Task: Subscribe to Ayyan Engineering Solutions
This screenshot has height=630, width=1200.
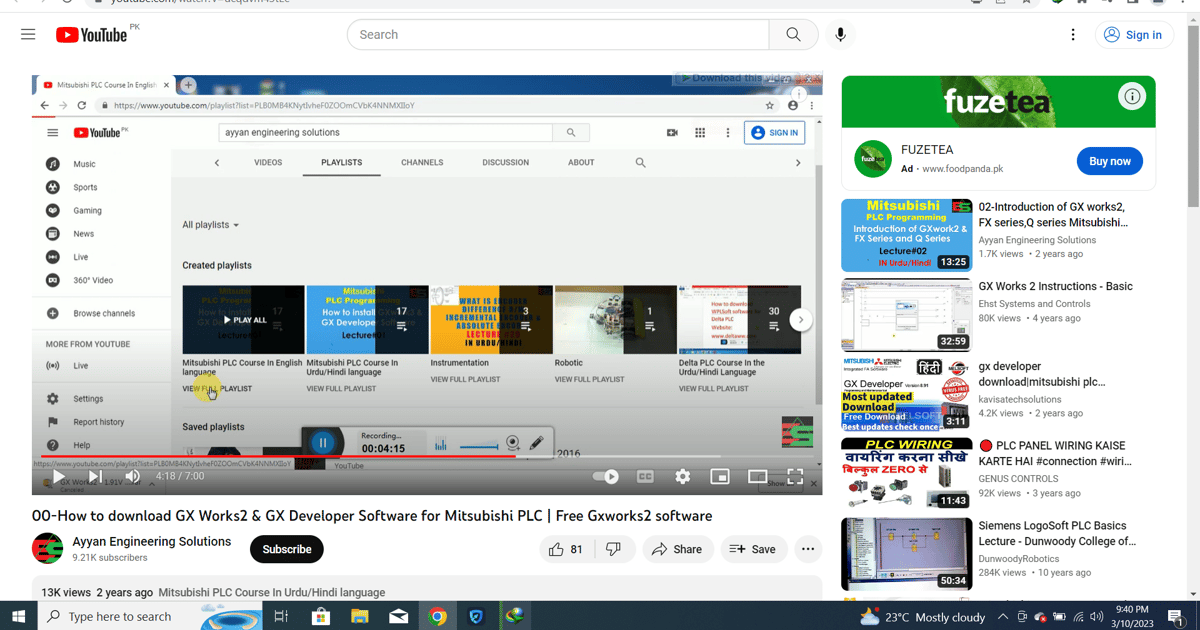Action: point(287,549)
